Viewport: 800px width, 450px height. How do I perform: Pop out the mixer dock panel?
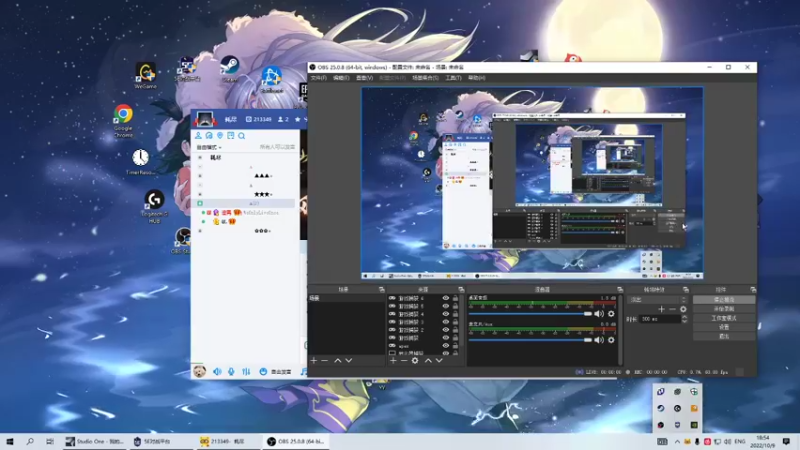tap(620, 290)
